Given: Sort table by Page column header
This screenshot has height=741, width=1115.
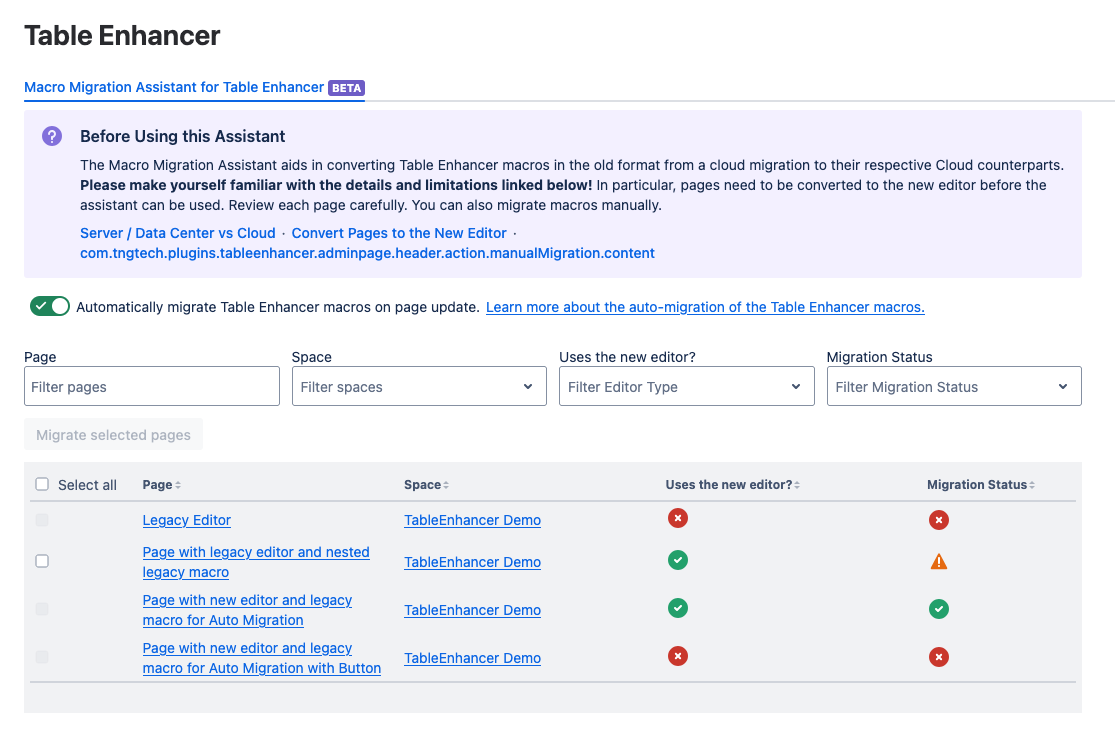Looking at the screenshot, I should [x=161, y=485].
